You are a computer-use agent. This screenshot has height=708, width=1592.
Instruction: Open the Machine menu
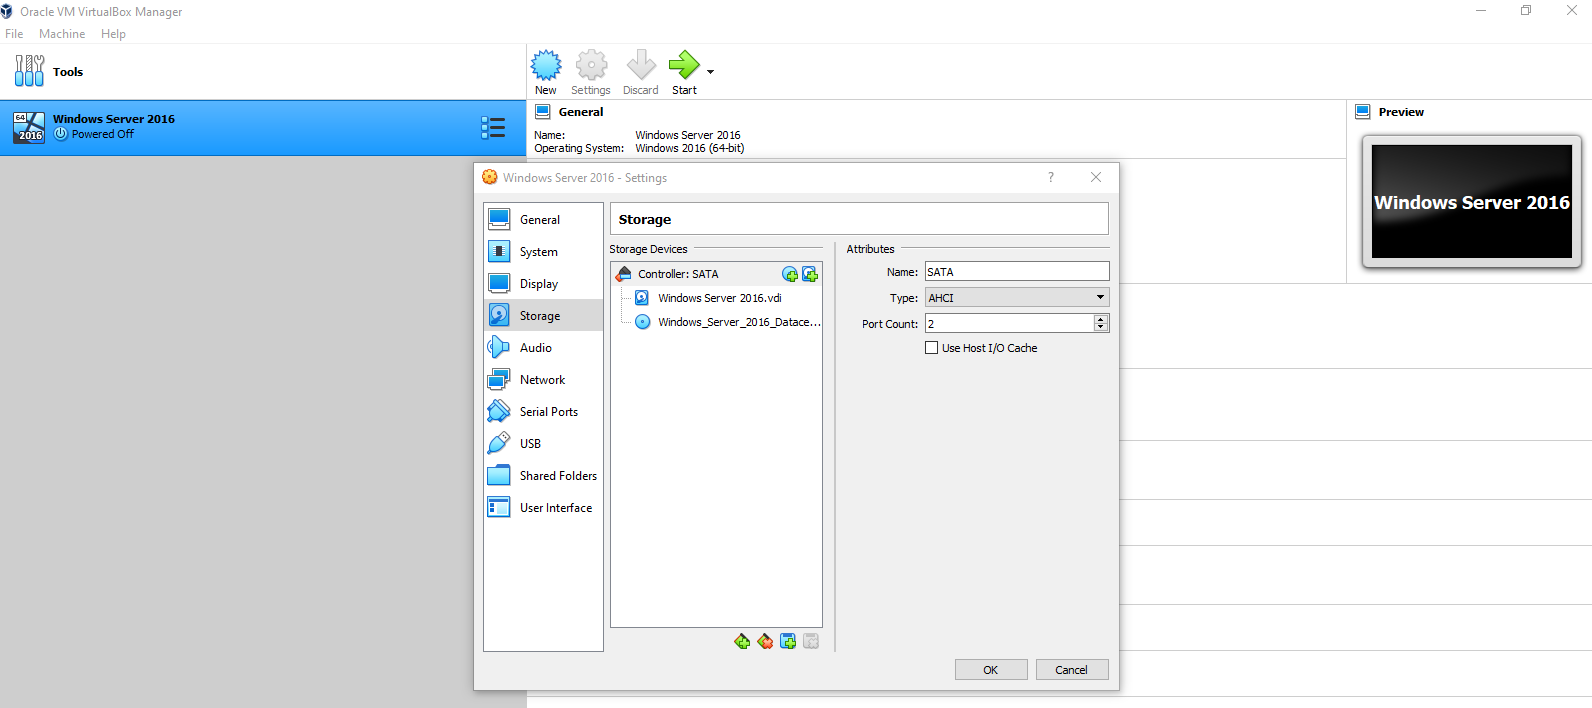click(62, 34)
